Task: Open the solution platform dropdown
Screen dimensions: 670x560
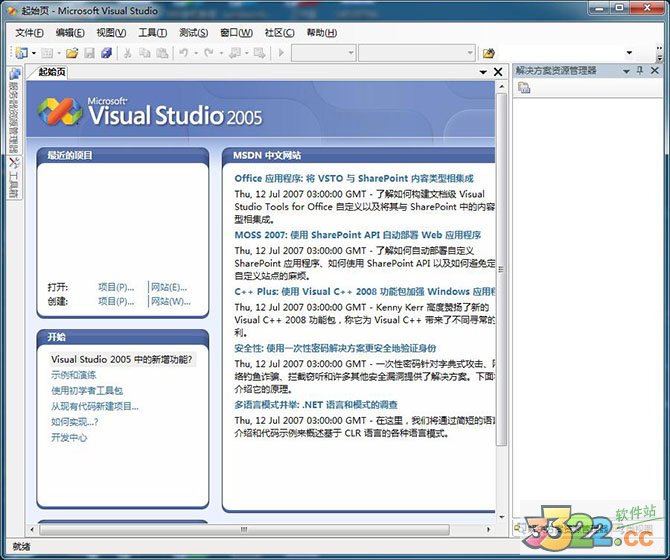Action: click(470, 53)
